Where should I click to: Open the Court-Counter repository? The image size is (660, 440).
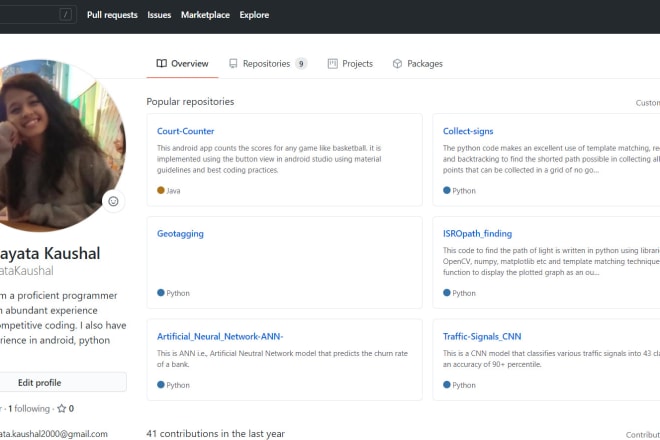[x=186, y=131]
